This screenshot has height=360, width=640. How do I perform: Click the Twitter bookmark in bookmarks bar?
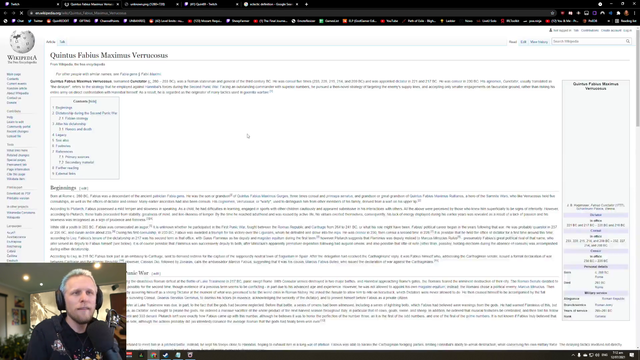coord(36,21)
